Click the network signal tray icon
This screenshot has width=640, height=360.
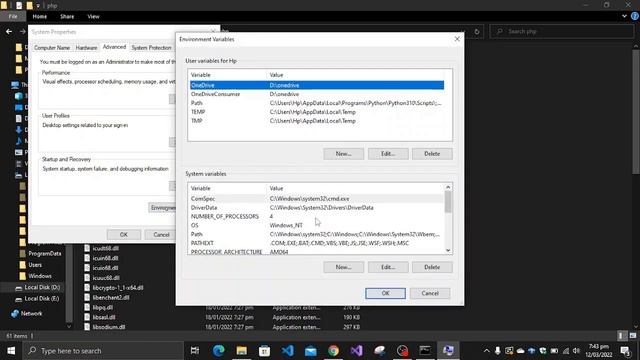[x=566, y=351]
